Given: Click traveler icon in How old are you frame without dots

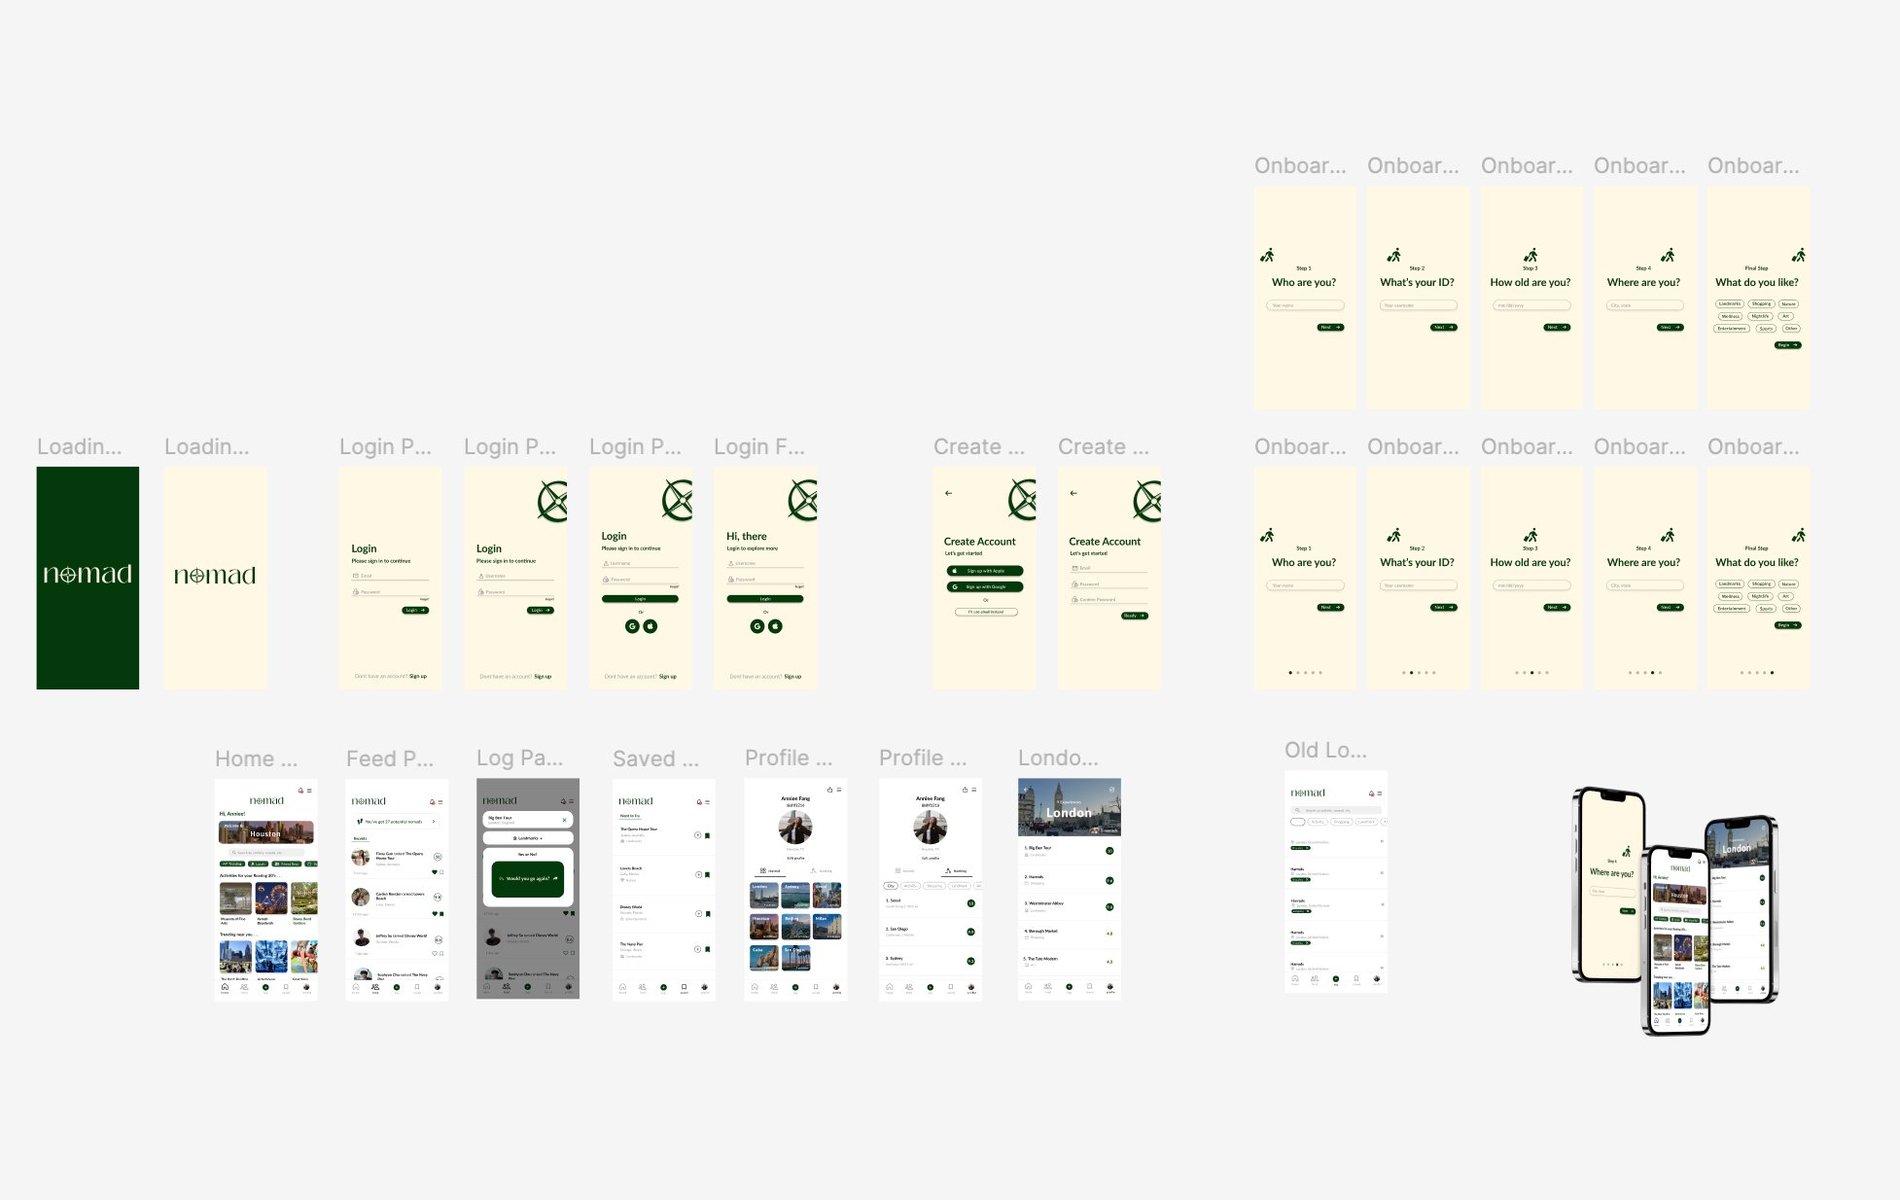Looking at the screenshot, I should tap(1531, 255).
